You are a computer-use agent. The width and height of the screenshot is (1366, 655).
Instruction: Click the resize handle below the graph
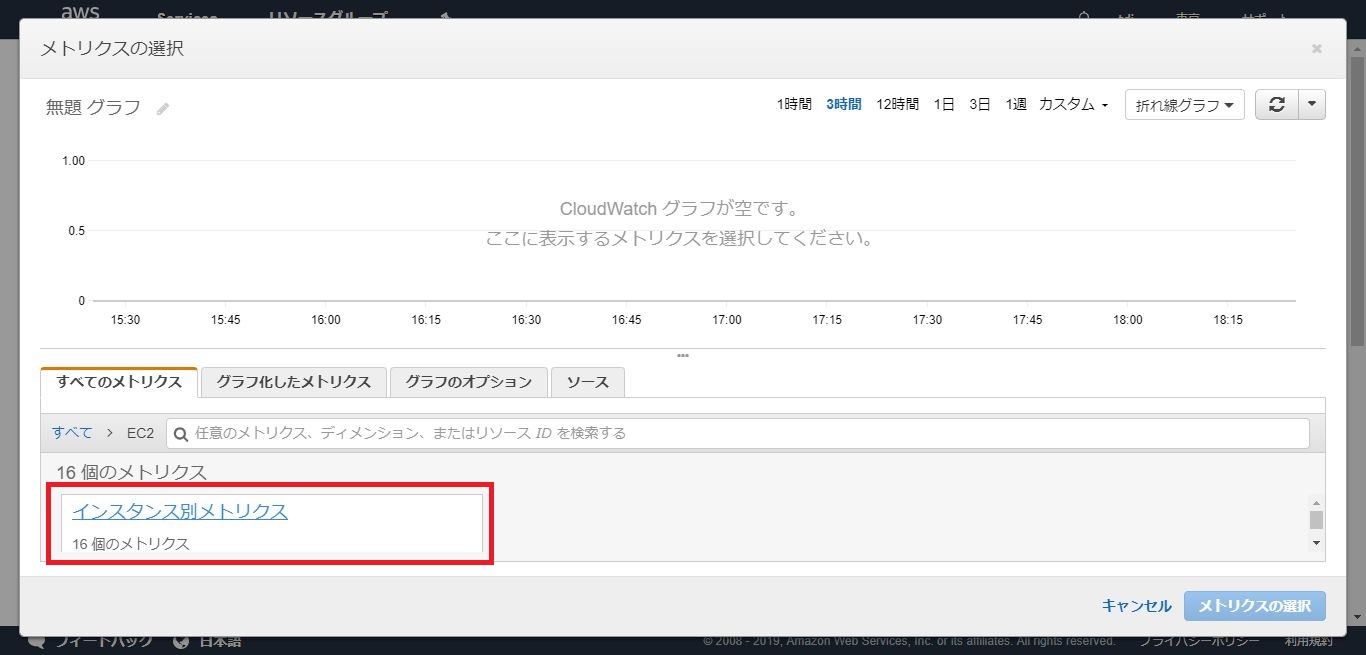pyautogui.click(x=683, y=355)
